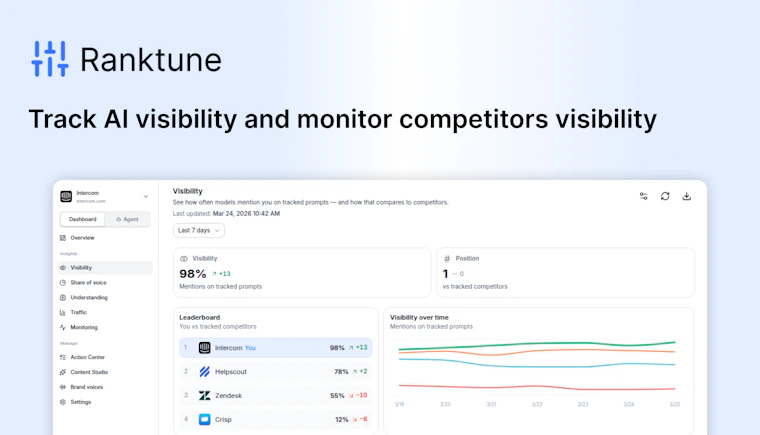Click the 98% visibility value
This screenshot has width=760, height=435.
(193, 274)
